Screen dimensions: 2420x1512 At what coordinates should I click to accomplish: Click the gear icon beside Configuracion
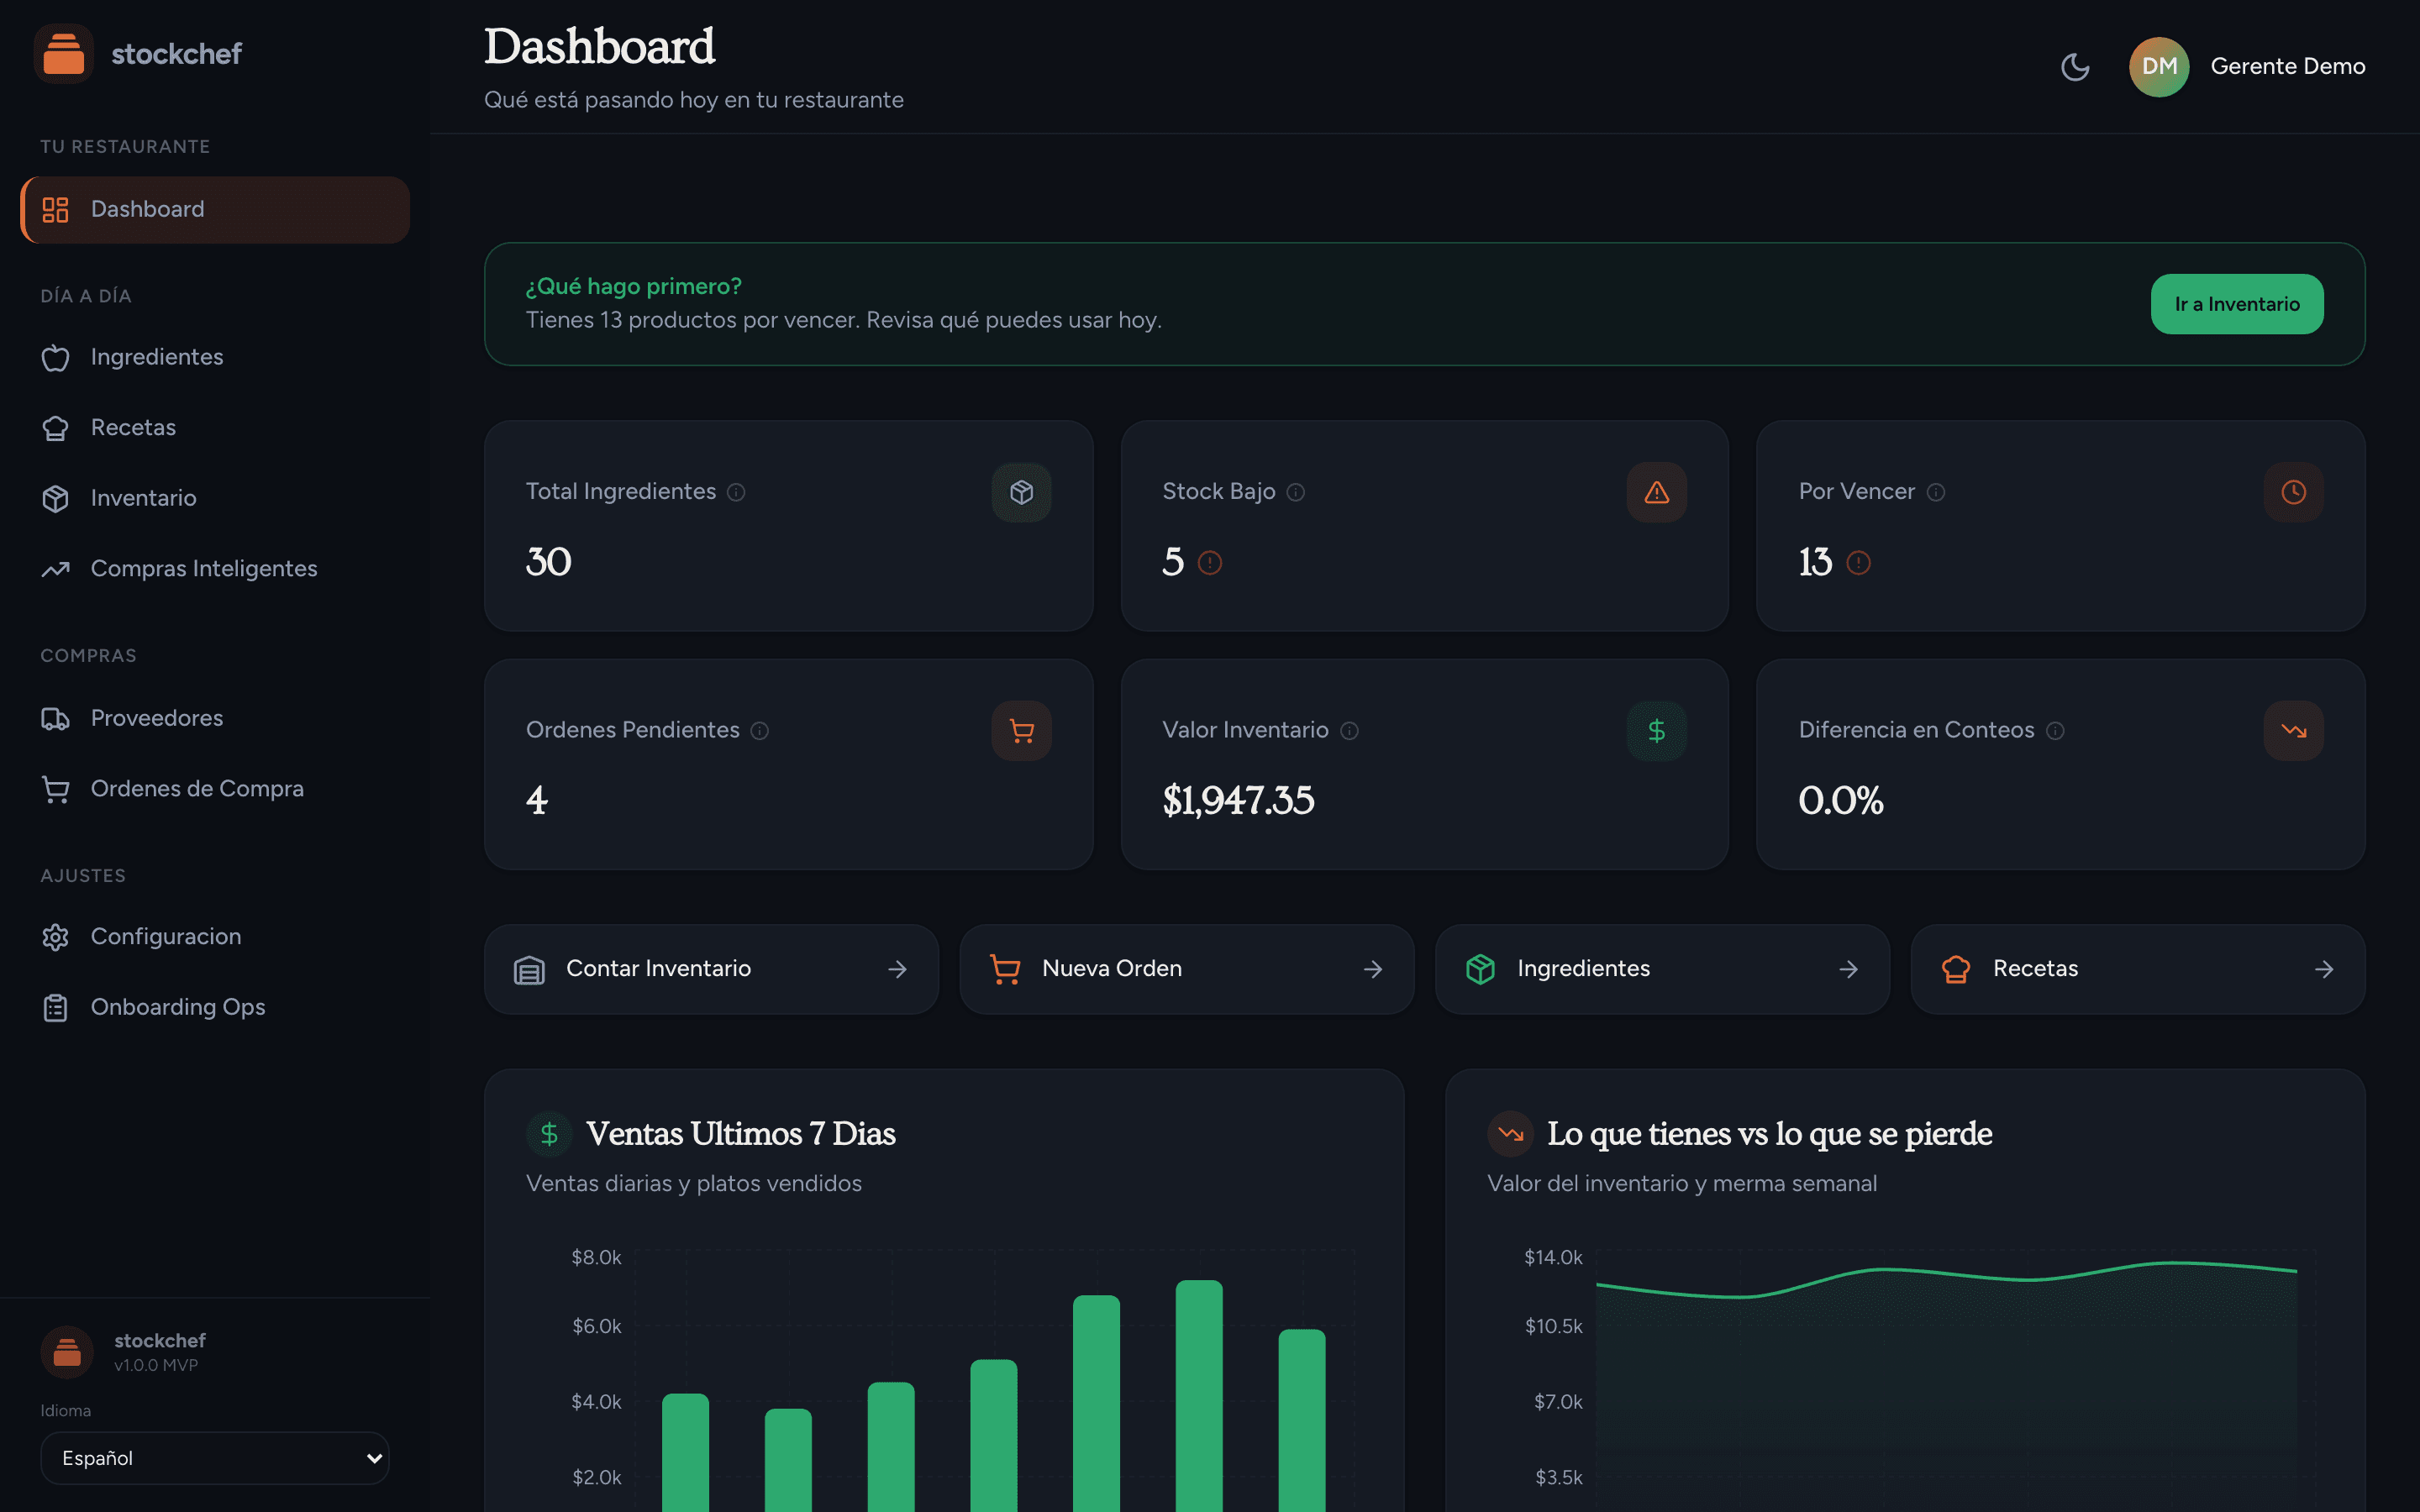(55, 937)
